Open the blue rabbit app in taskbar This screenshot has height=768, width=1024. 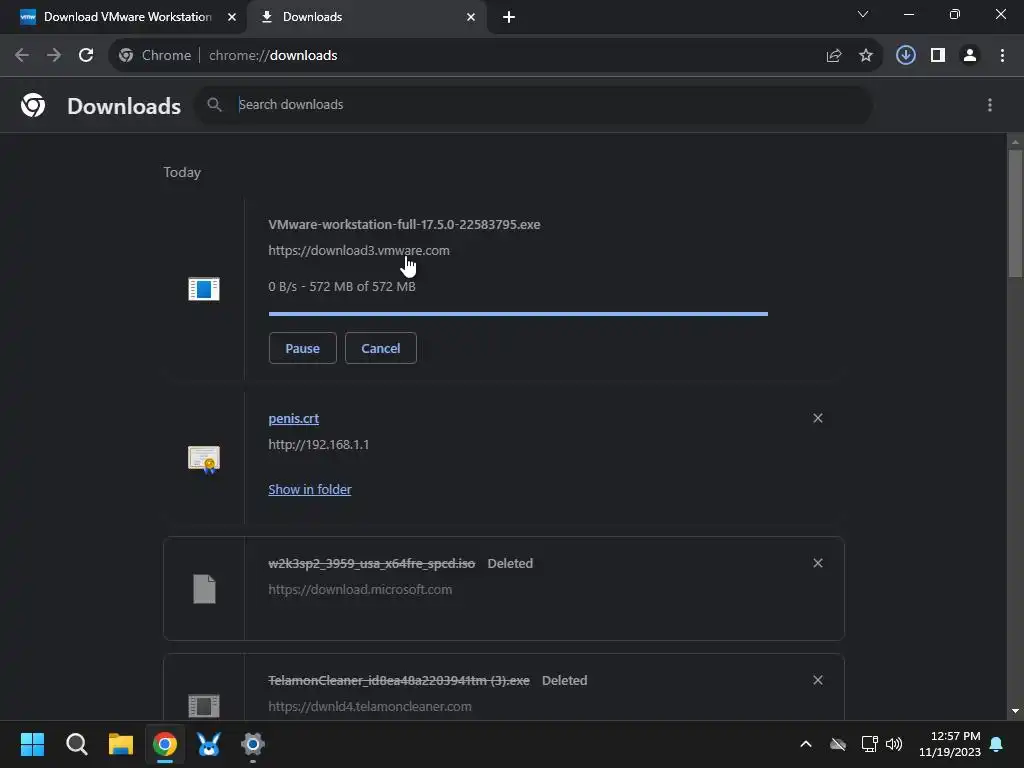[x=209, y=744]
